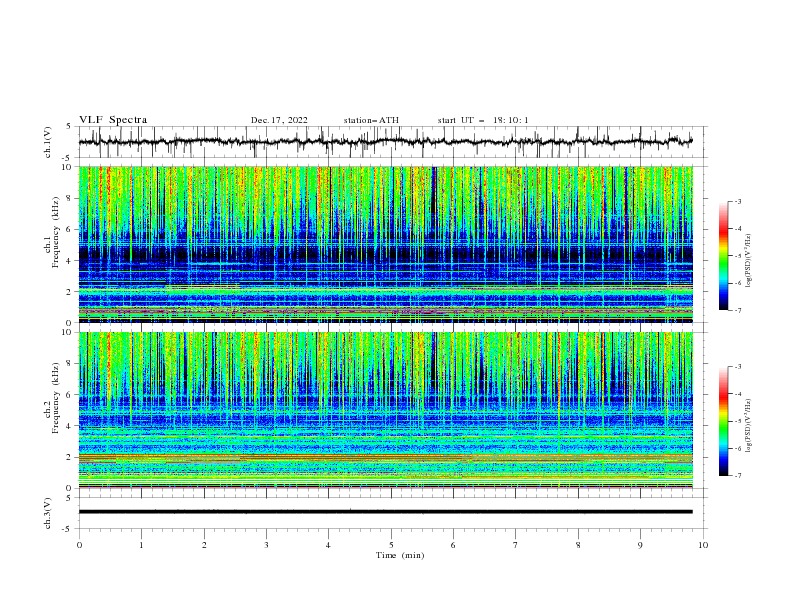Click time axis tick label "9"
The height and width of the screenshot is (612, 792).
[x=640, y=545]
